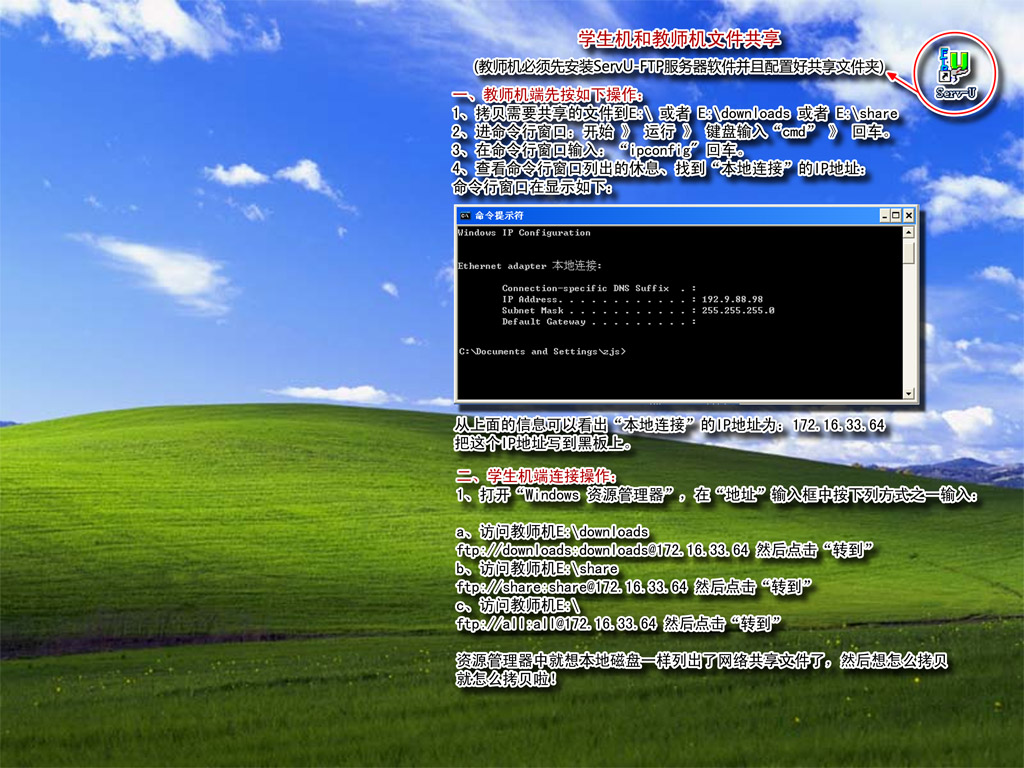Click the 命令提示符 window title text
This screenshot has width=1024, height=768.
499,216
